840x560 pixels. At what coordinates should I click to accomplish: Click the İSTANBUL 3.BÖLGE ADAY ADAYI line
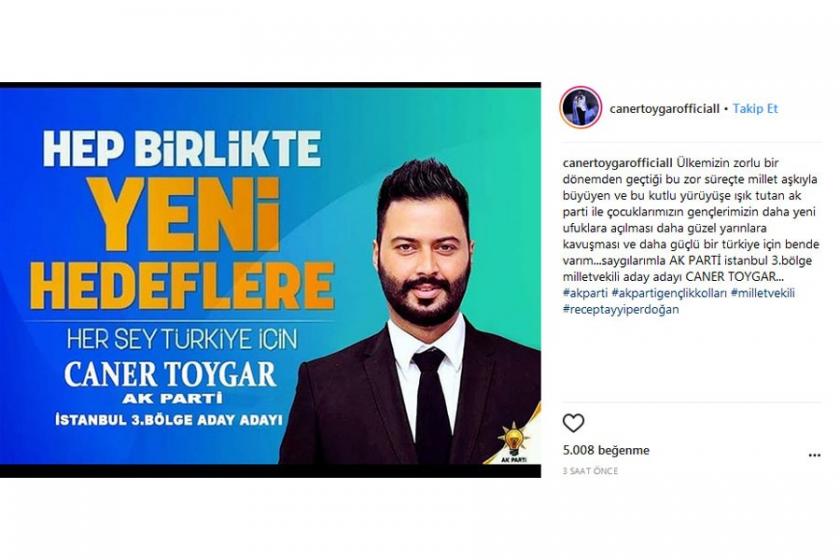click(169, 420)
